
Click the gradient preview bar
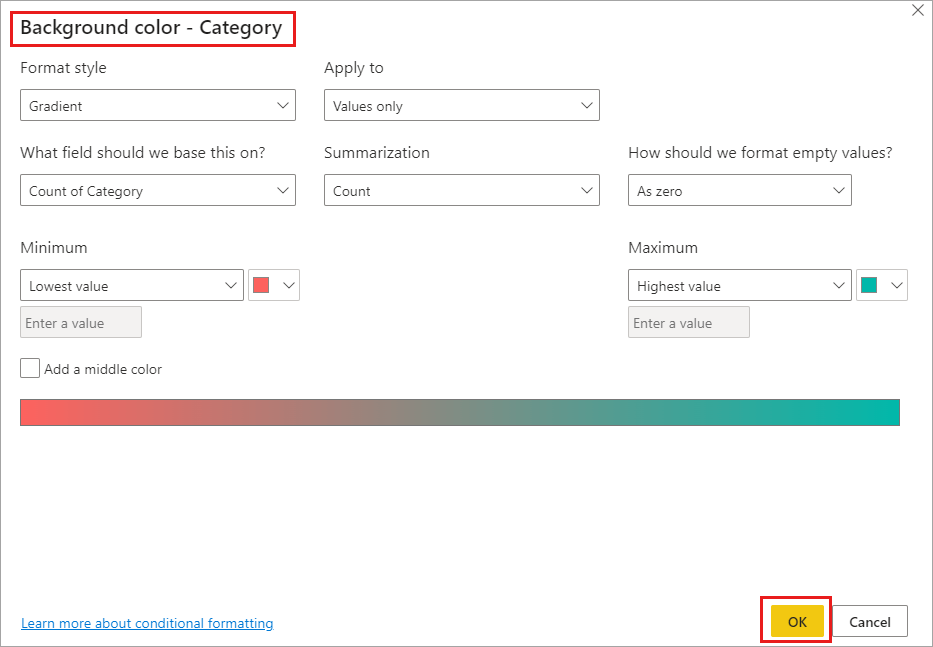(460, 412)
